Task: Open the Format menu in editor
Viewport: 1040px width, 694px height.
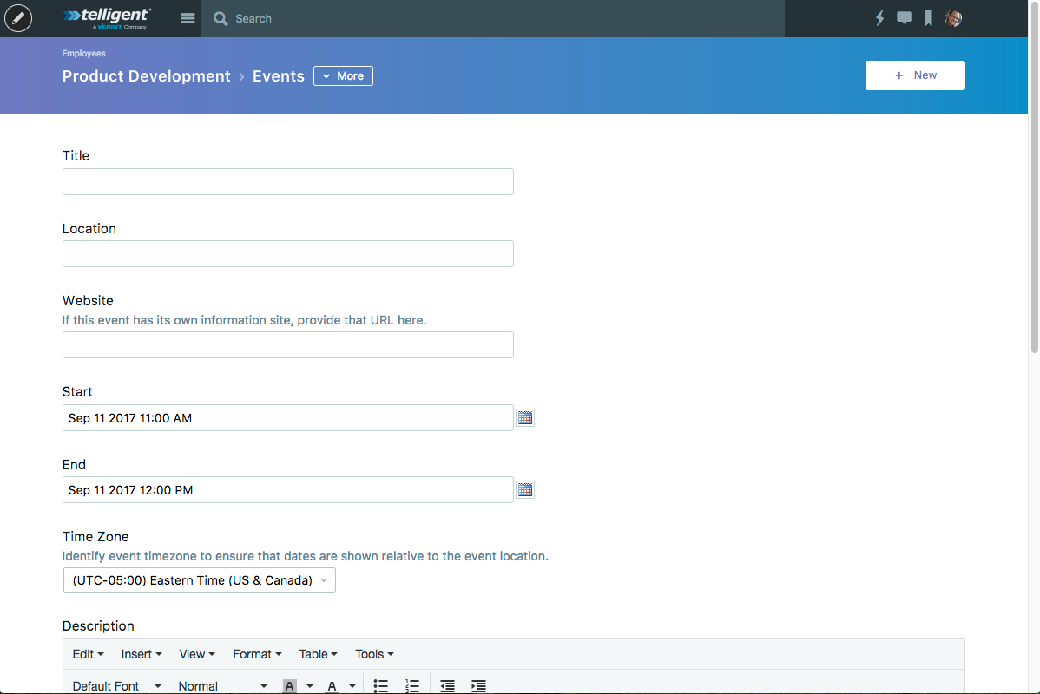Action: (257, 654)
